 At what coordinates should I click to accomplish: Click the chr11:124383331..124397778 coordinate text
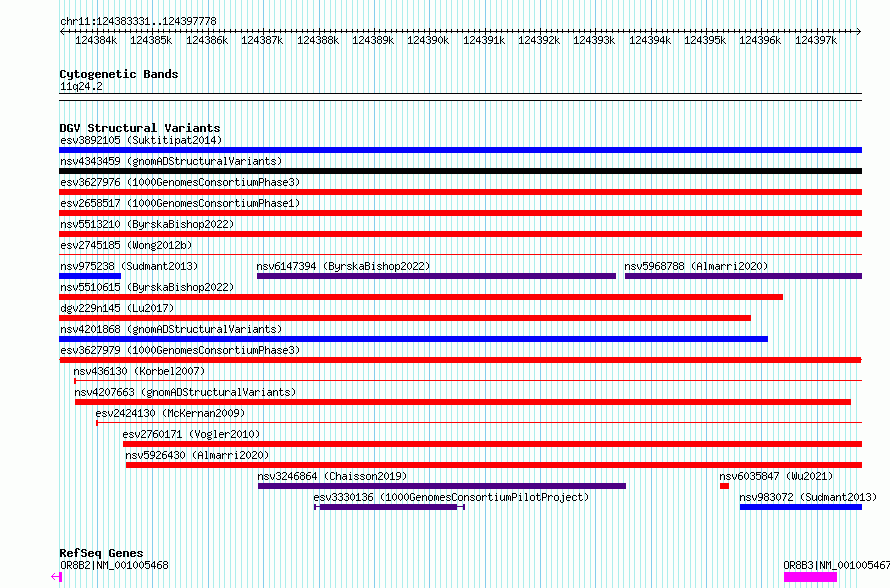(138, 21)
